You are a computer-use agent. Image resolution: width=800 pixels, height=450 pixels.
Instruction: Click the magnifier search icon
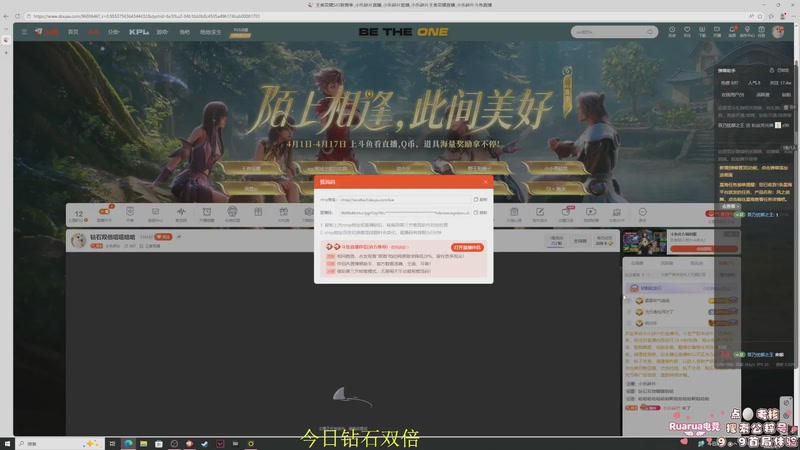pyautogui.click(x=650, y=32)
